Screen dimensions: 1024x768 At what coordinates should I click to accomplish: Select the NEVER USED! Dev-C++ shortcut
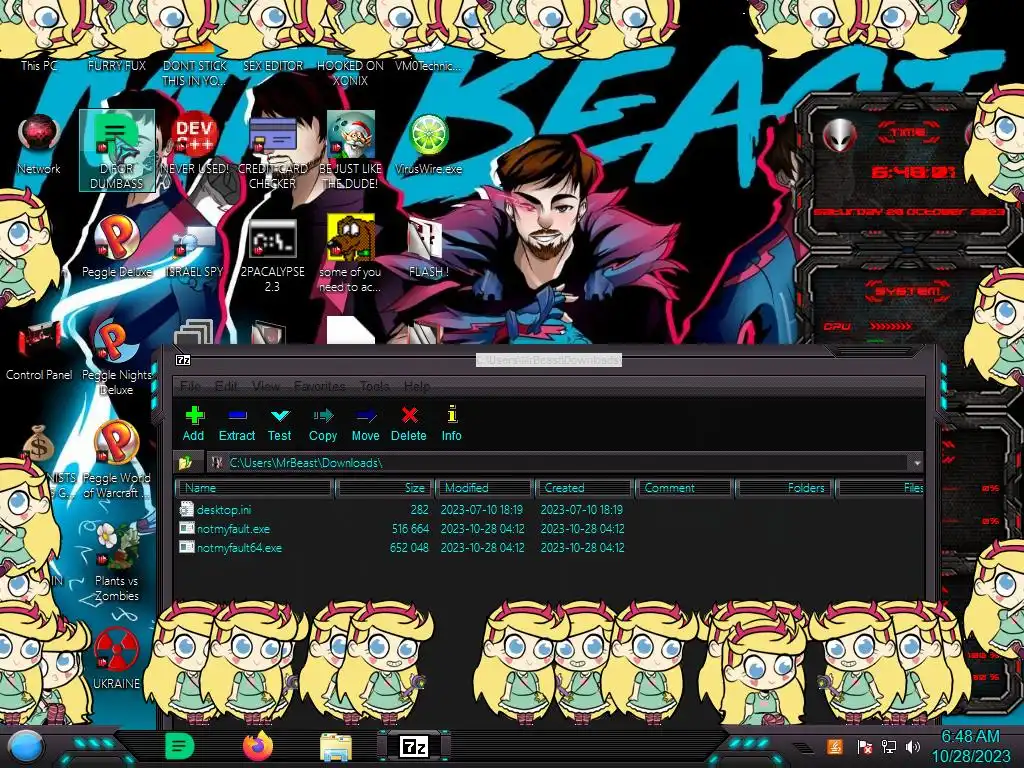tap(195, 145)
